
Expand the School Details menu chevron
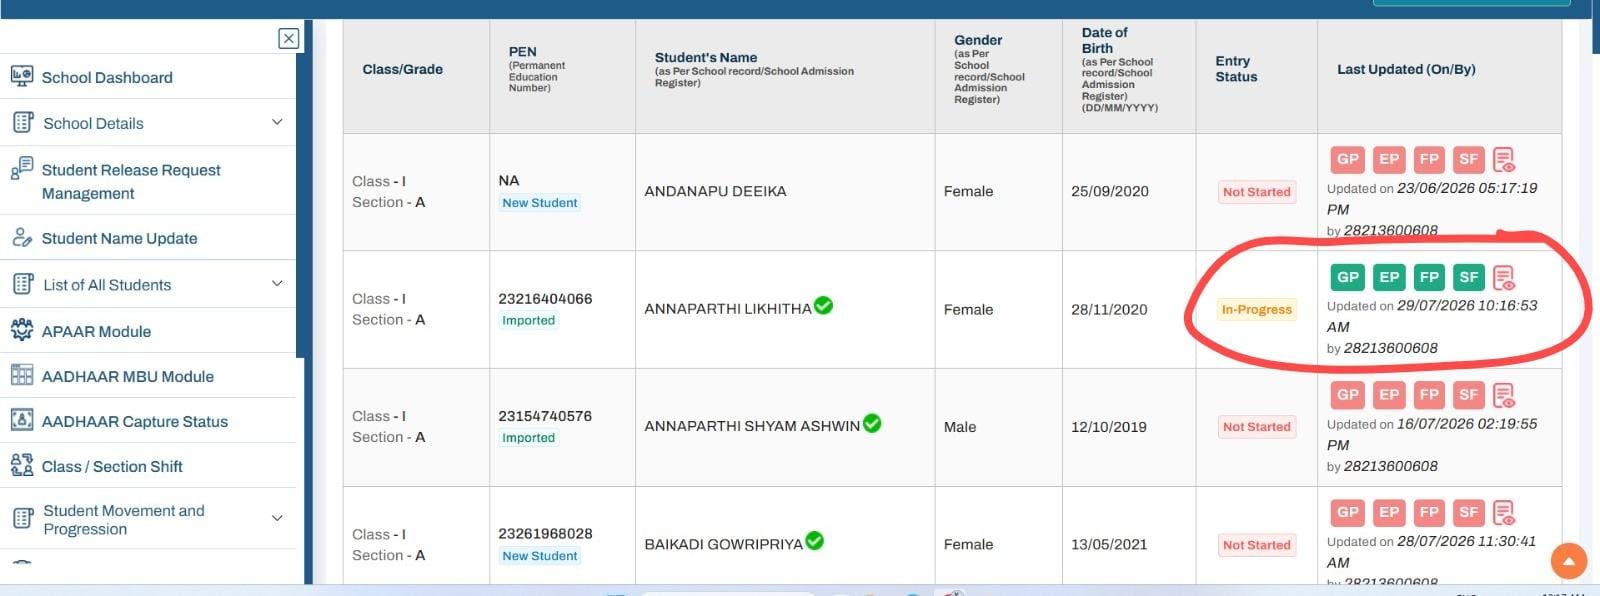click(277, 122)
